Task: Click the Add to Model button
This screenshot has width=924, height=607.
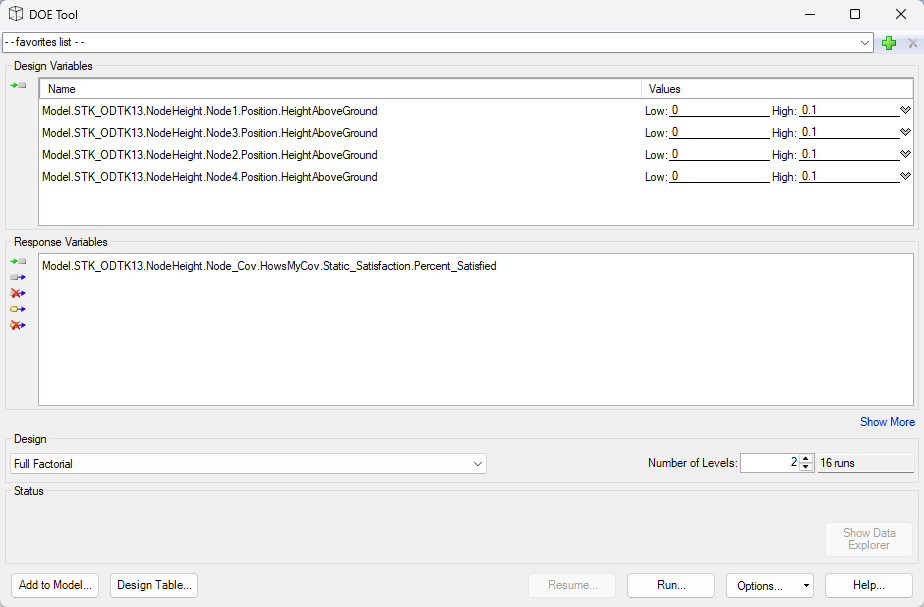Action: point(56,585)
